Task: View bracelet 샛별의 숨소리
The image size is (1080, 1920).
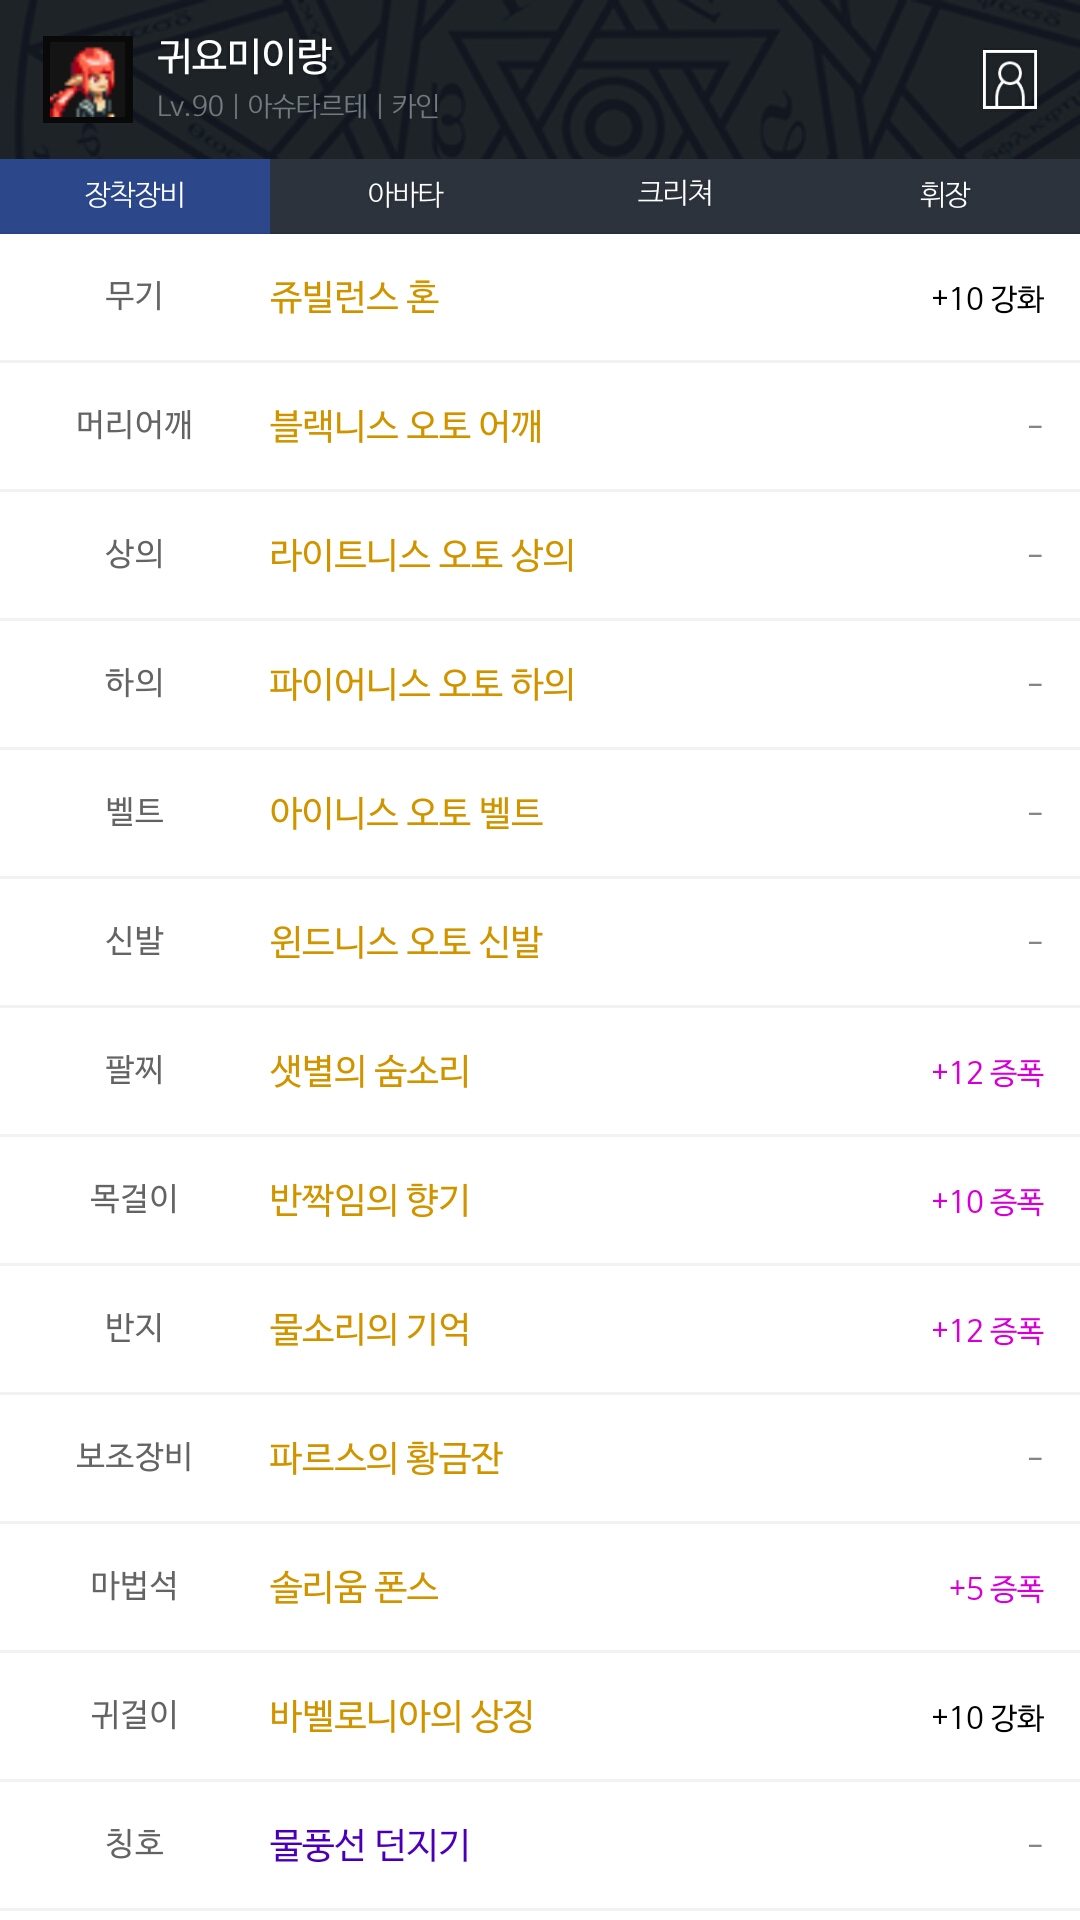Action: click(369, 1072)
